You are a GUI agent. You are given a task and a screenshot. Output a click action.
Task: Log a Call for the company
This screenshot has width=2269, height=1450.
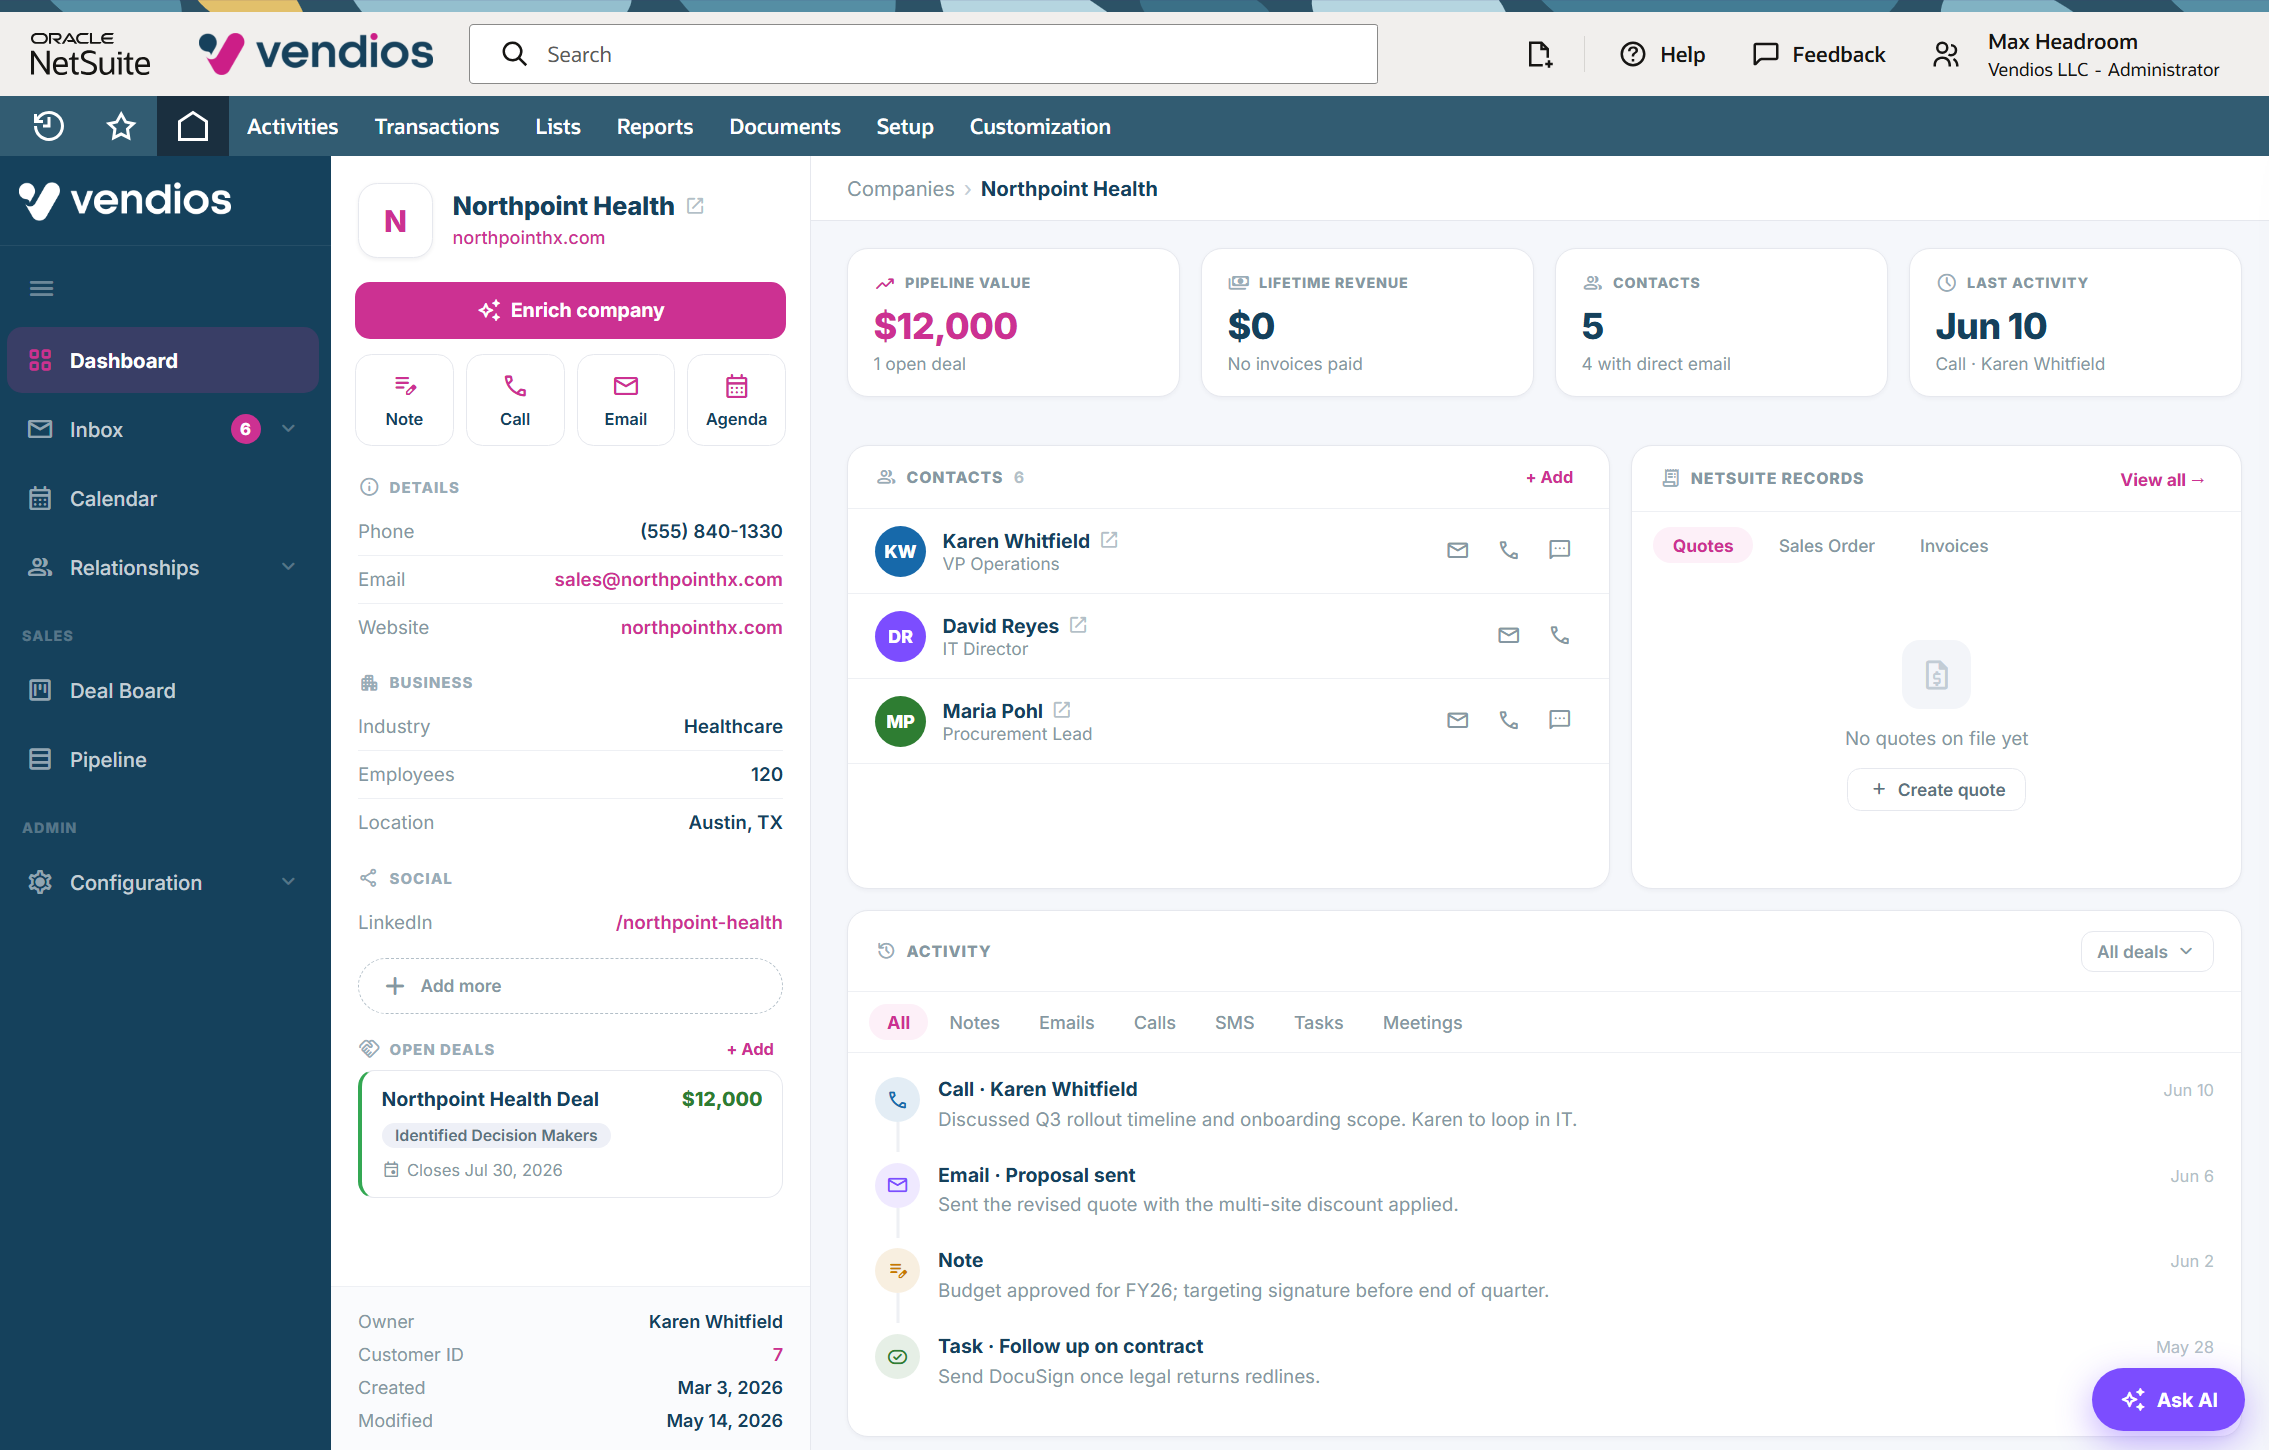tap(515, 400)
